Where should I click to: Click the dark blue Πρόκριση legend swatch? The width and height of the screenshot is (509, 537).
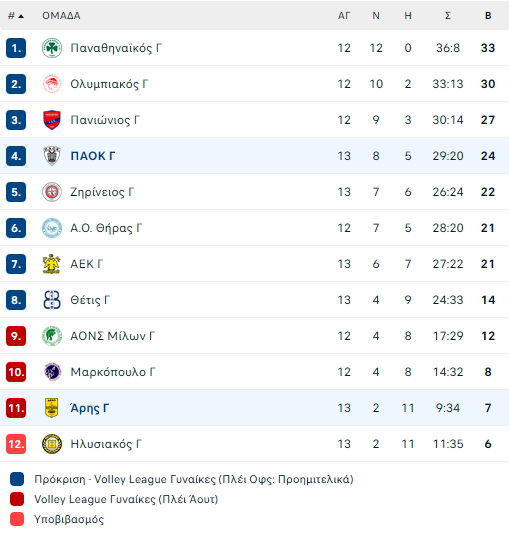tap(17, 479)
